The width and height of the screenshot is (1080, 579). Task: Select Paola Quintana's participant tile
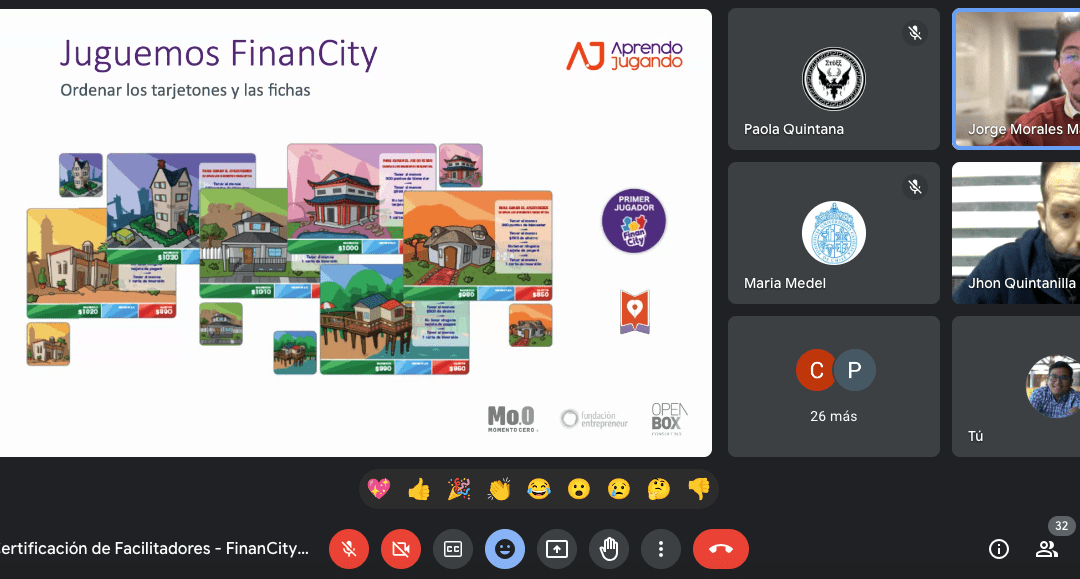(833, 79)
